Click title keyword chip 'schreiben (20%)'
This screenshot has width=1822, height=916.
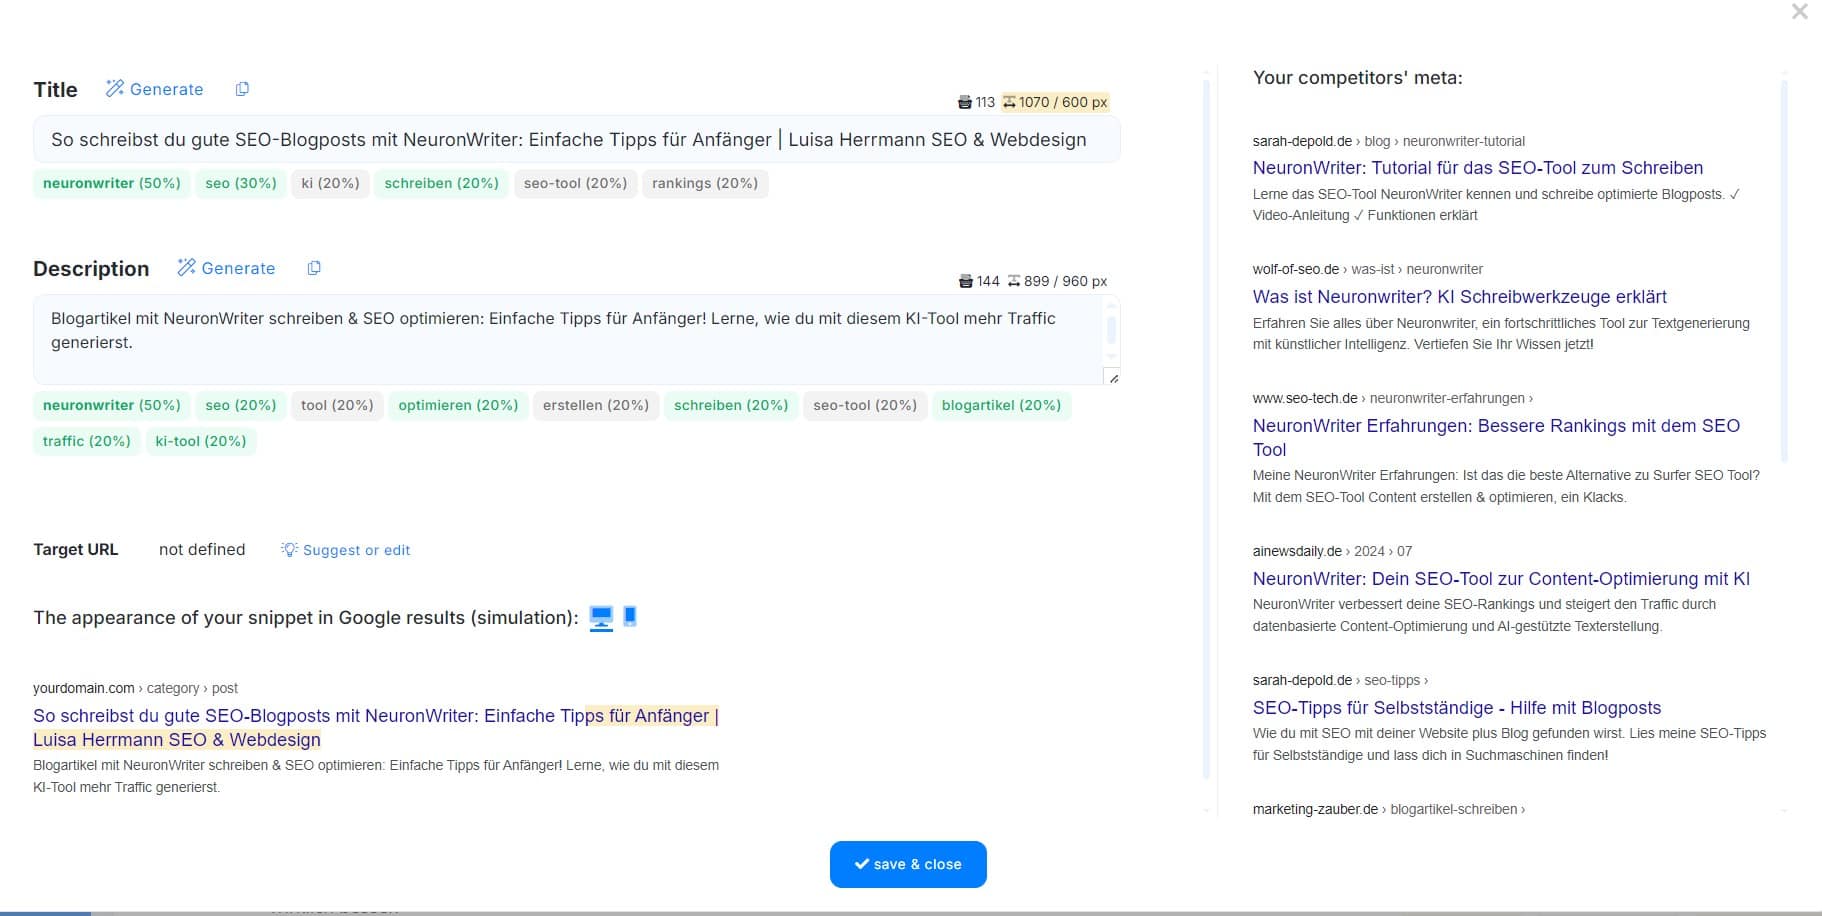click(442, 183)
